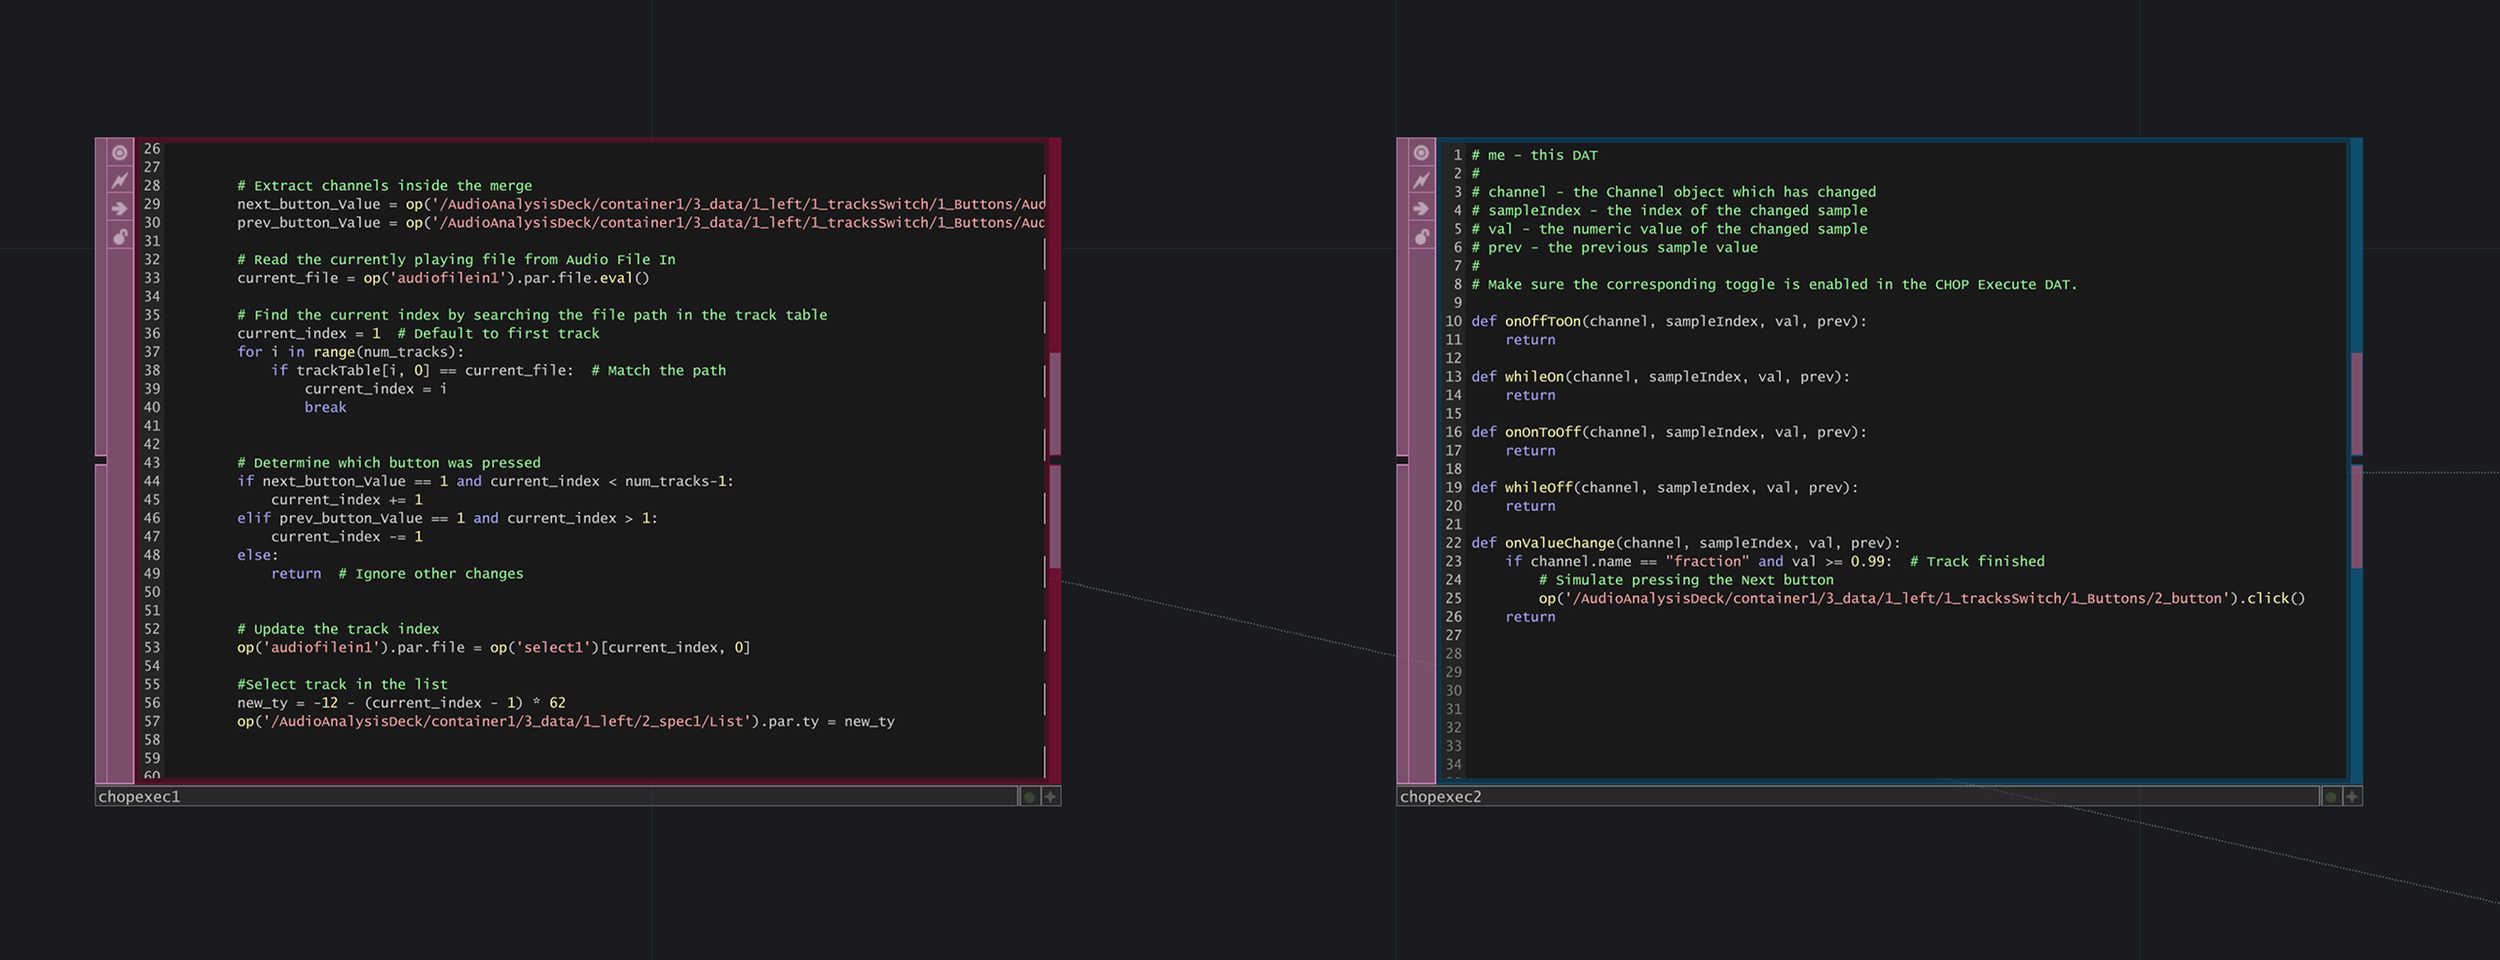The height and width of the screenshot is (960, 2500).
Task: Click the 'def onOnToOff' function definition
Action: [1669, 433]
